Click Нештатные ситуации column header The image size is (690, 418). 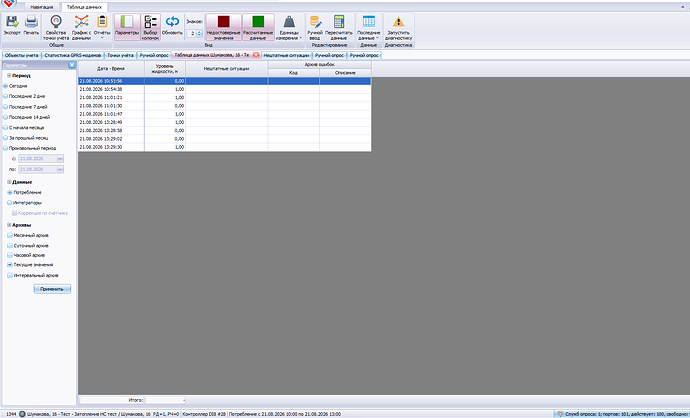(227, 69)
